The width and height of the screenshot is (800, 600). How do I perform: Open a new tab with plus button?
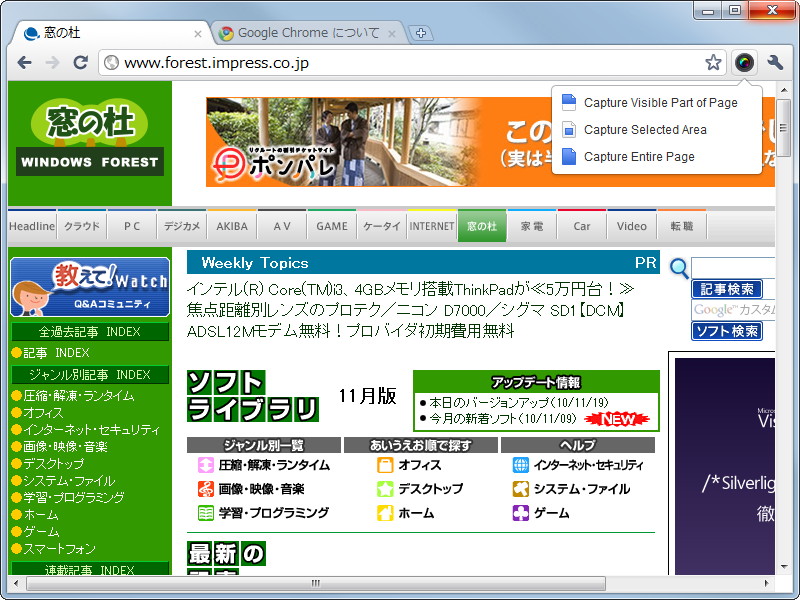[x=421, y=33]
